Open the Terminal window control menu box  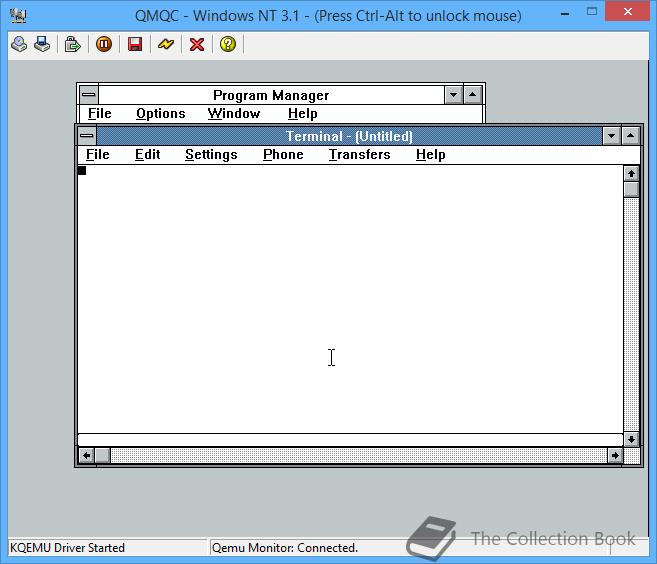(87, 136)
